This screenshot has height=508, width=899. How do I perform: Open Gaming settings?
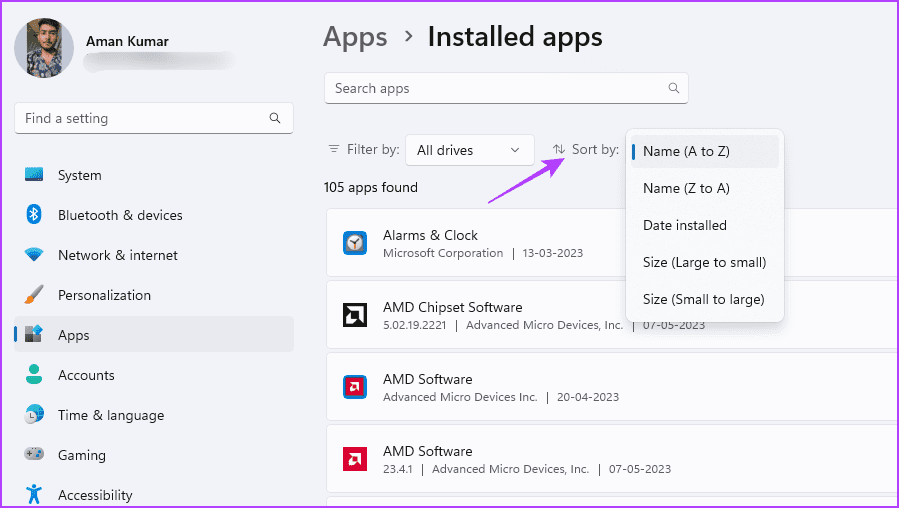[154, 455]
